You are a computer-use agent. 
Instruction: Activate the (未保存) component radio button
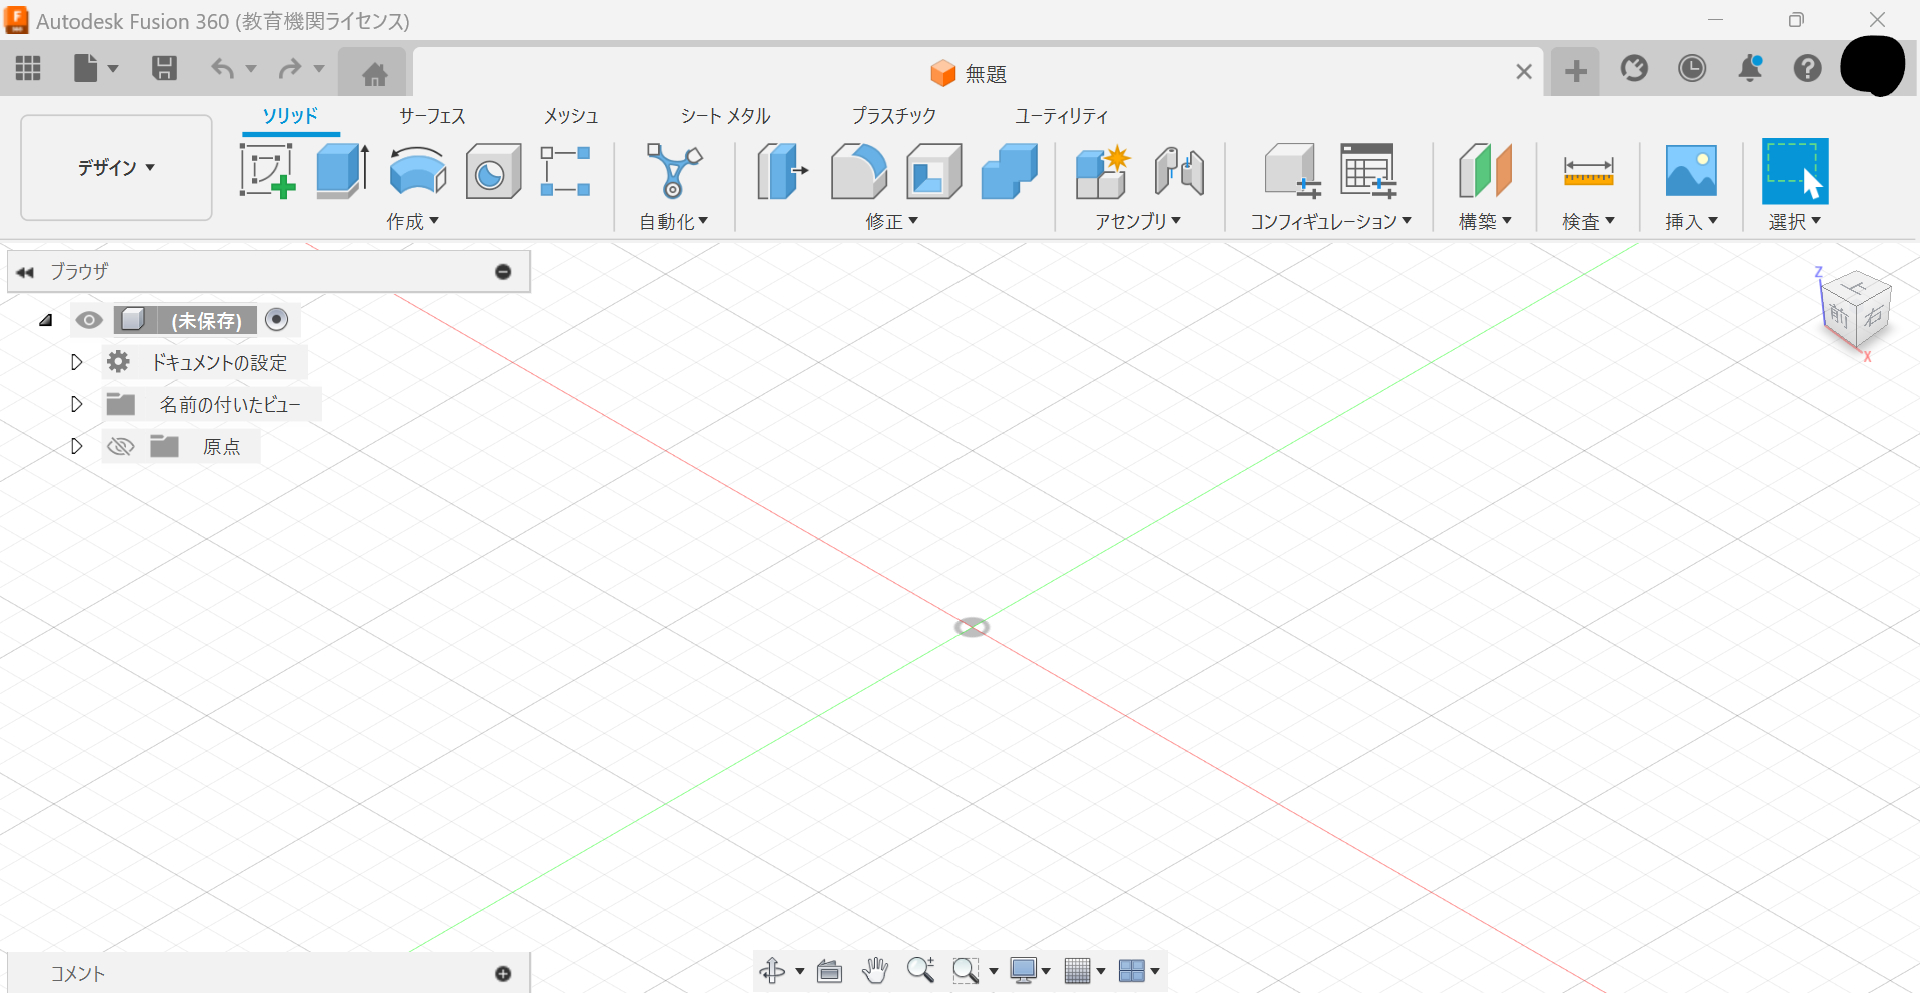(277, 319)
